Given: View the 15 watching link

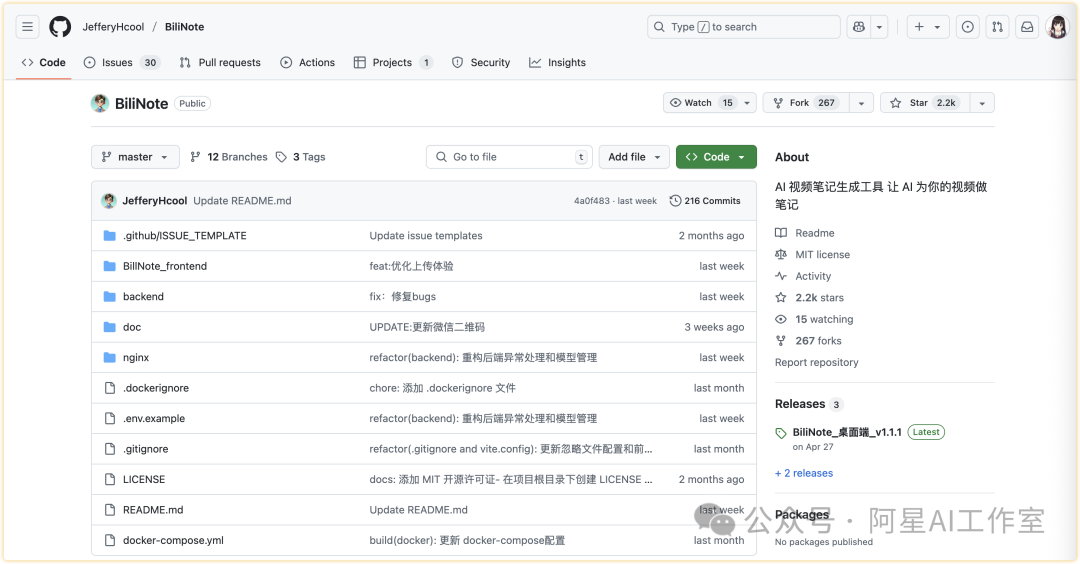Looking at the screenshot, I should click(x=814, y=319).
